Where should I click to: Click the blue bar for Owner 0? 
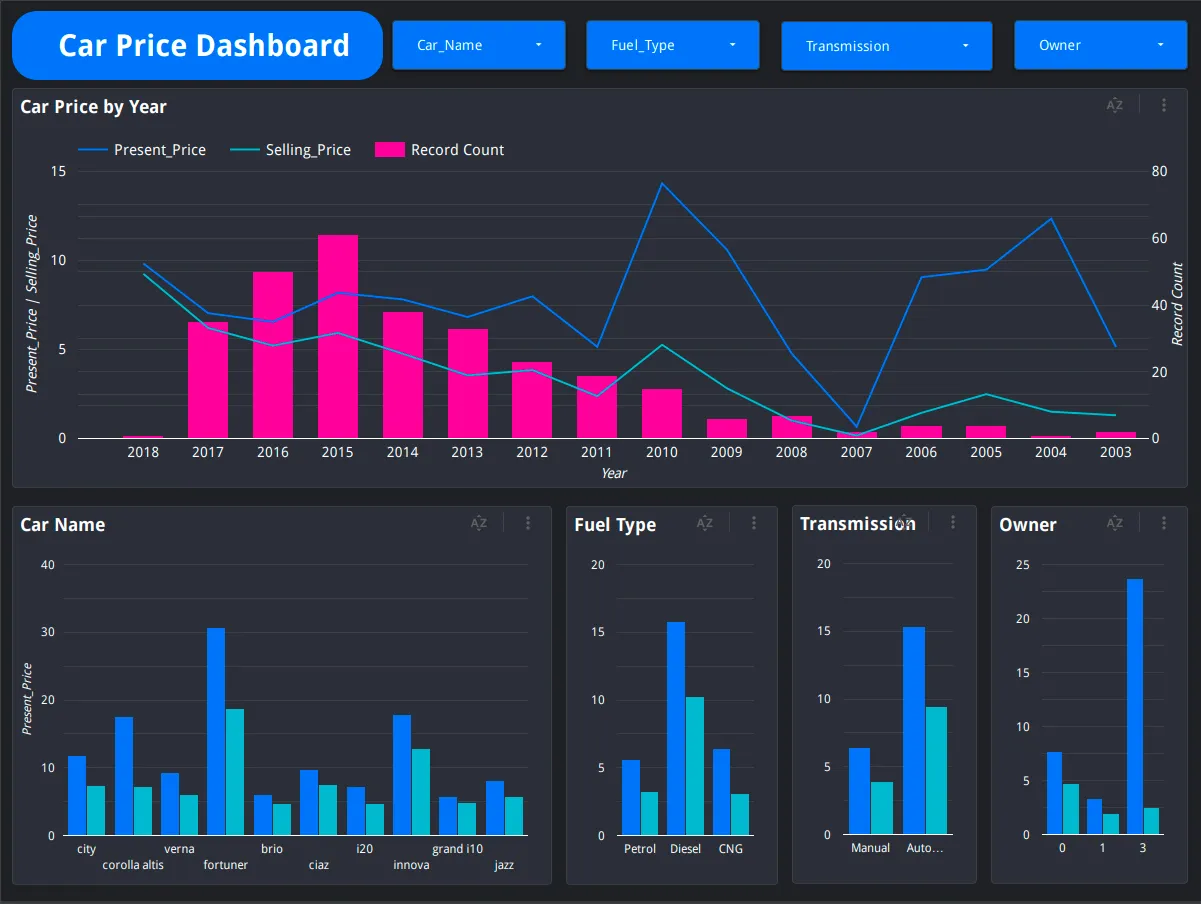[x=1055, y=793]
